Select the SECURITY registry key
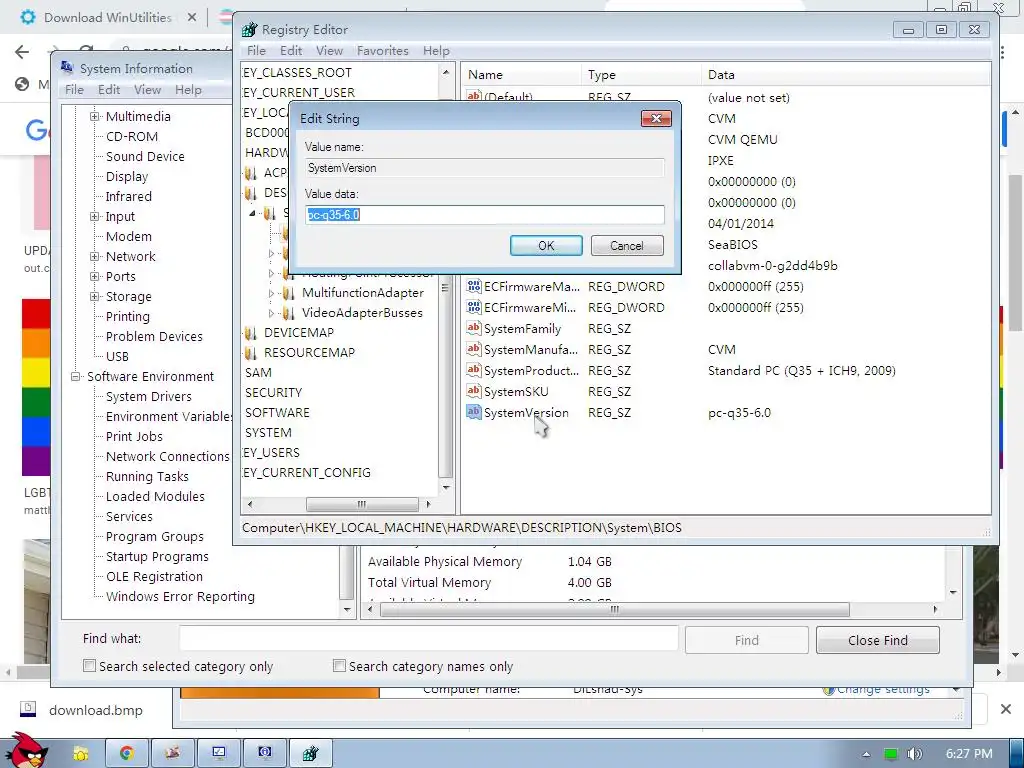The image size is (1024, 768). (273, 392)
